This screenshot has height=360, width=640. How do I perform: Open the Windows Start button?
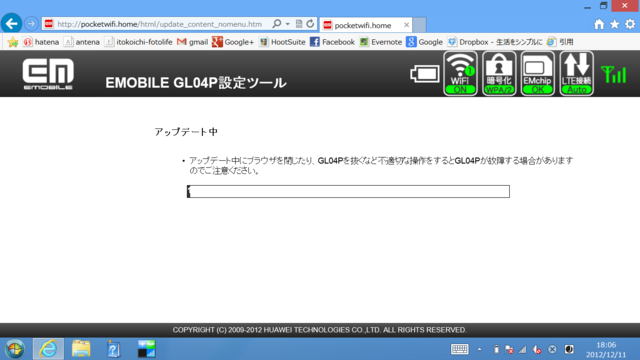15,349
